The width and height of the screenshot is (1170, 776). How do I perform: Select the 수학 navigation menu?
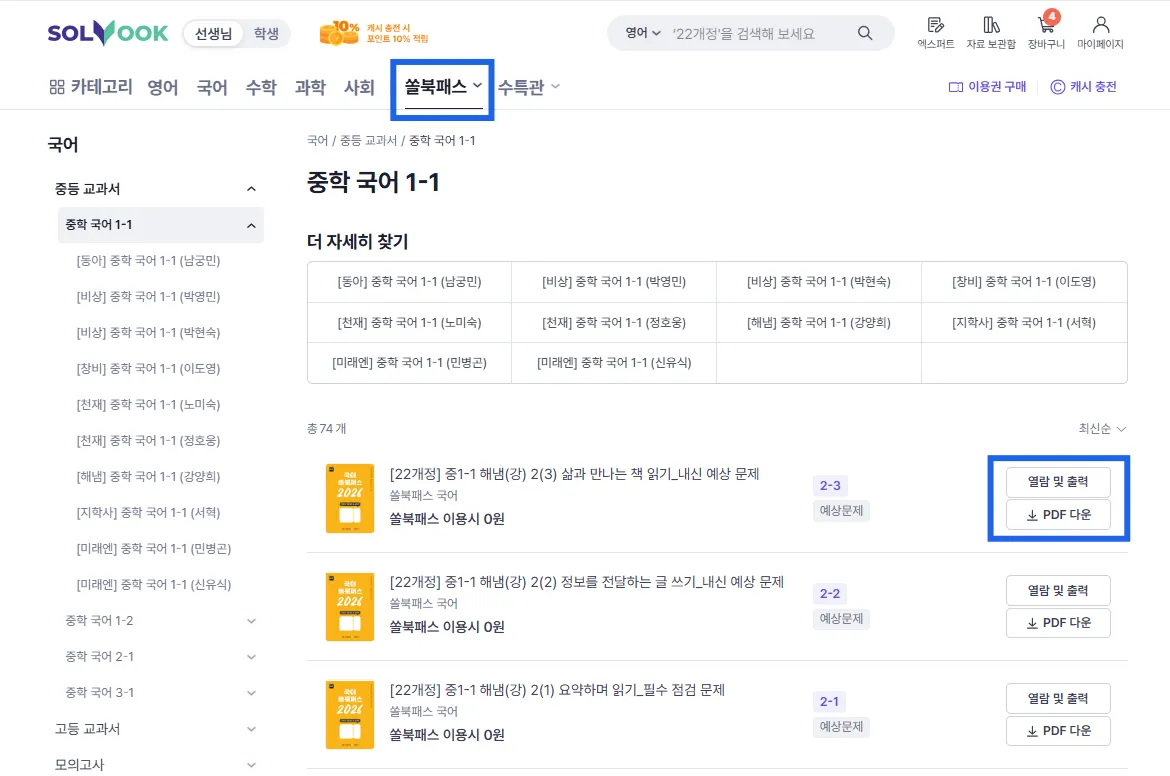pyautogui.click(x=261, y=87)
